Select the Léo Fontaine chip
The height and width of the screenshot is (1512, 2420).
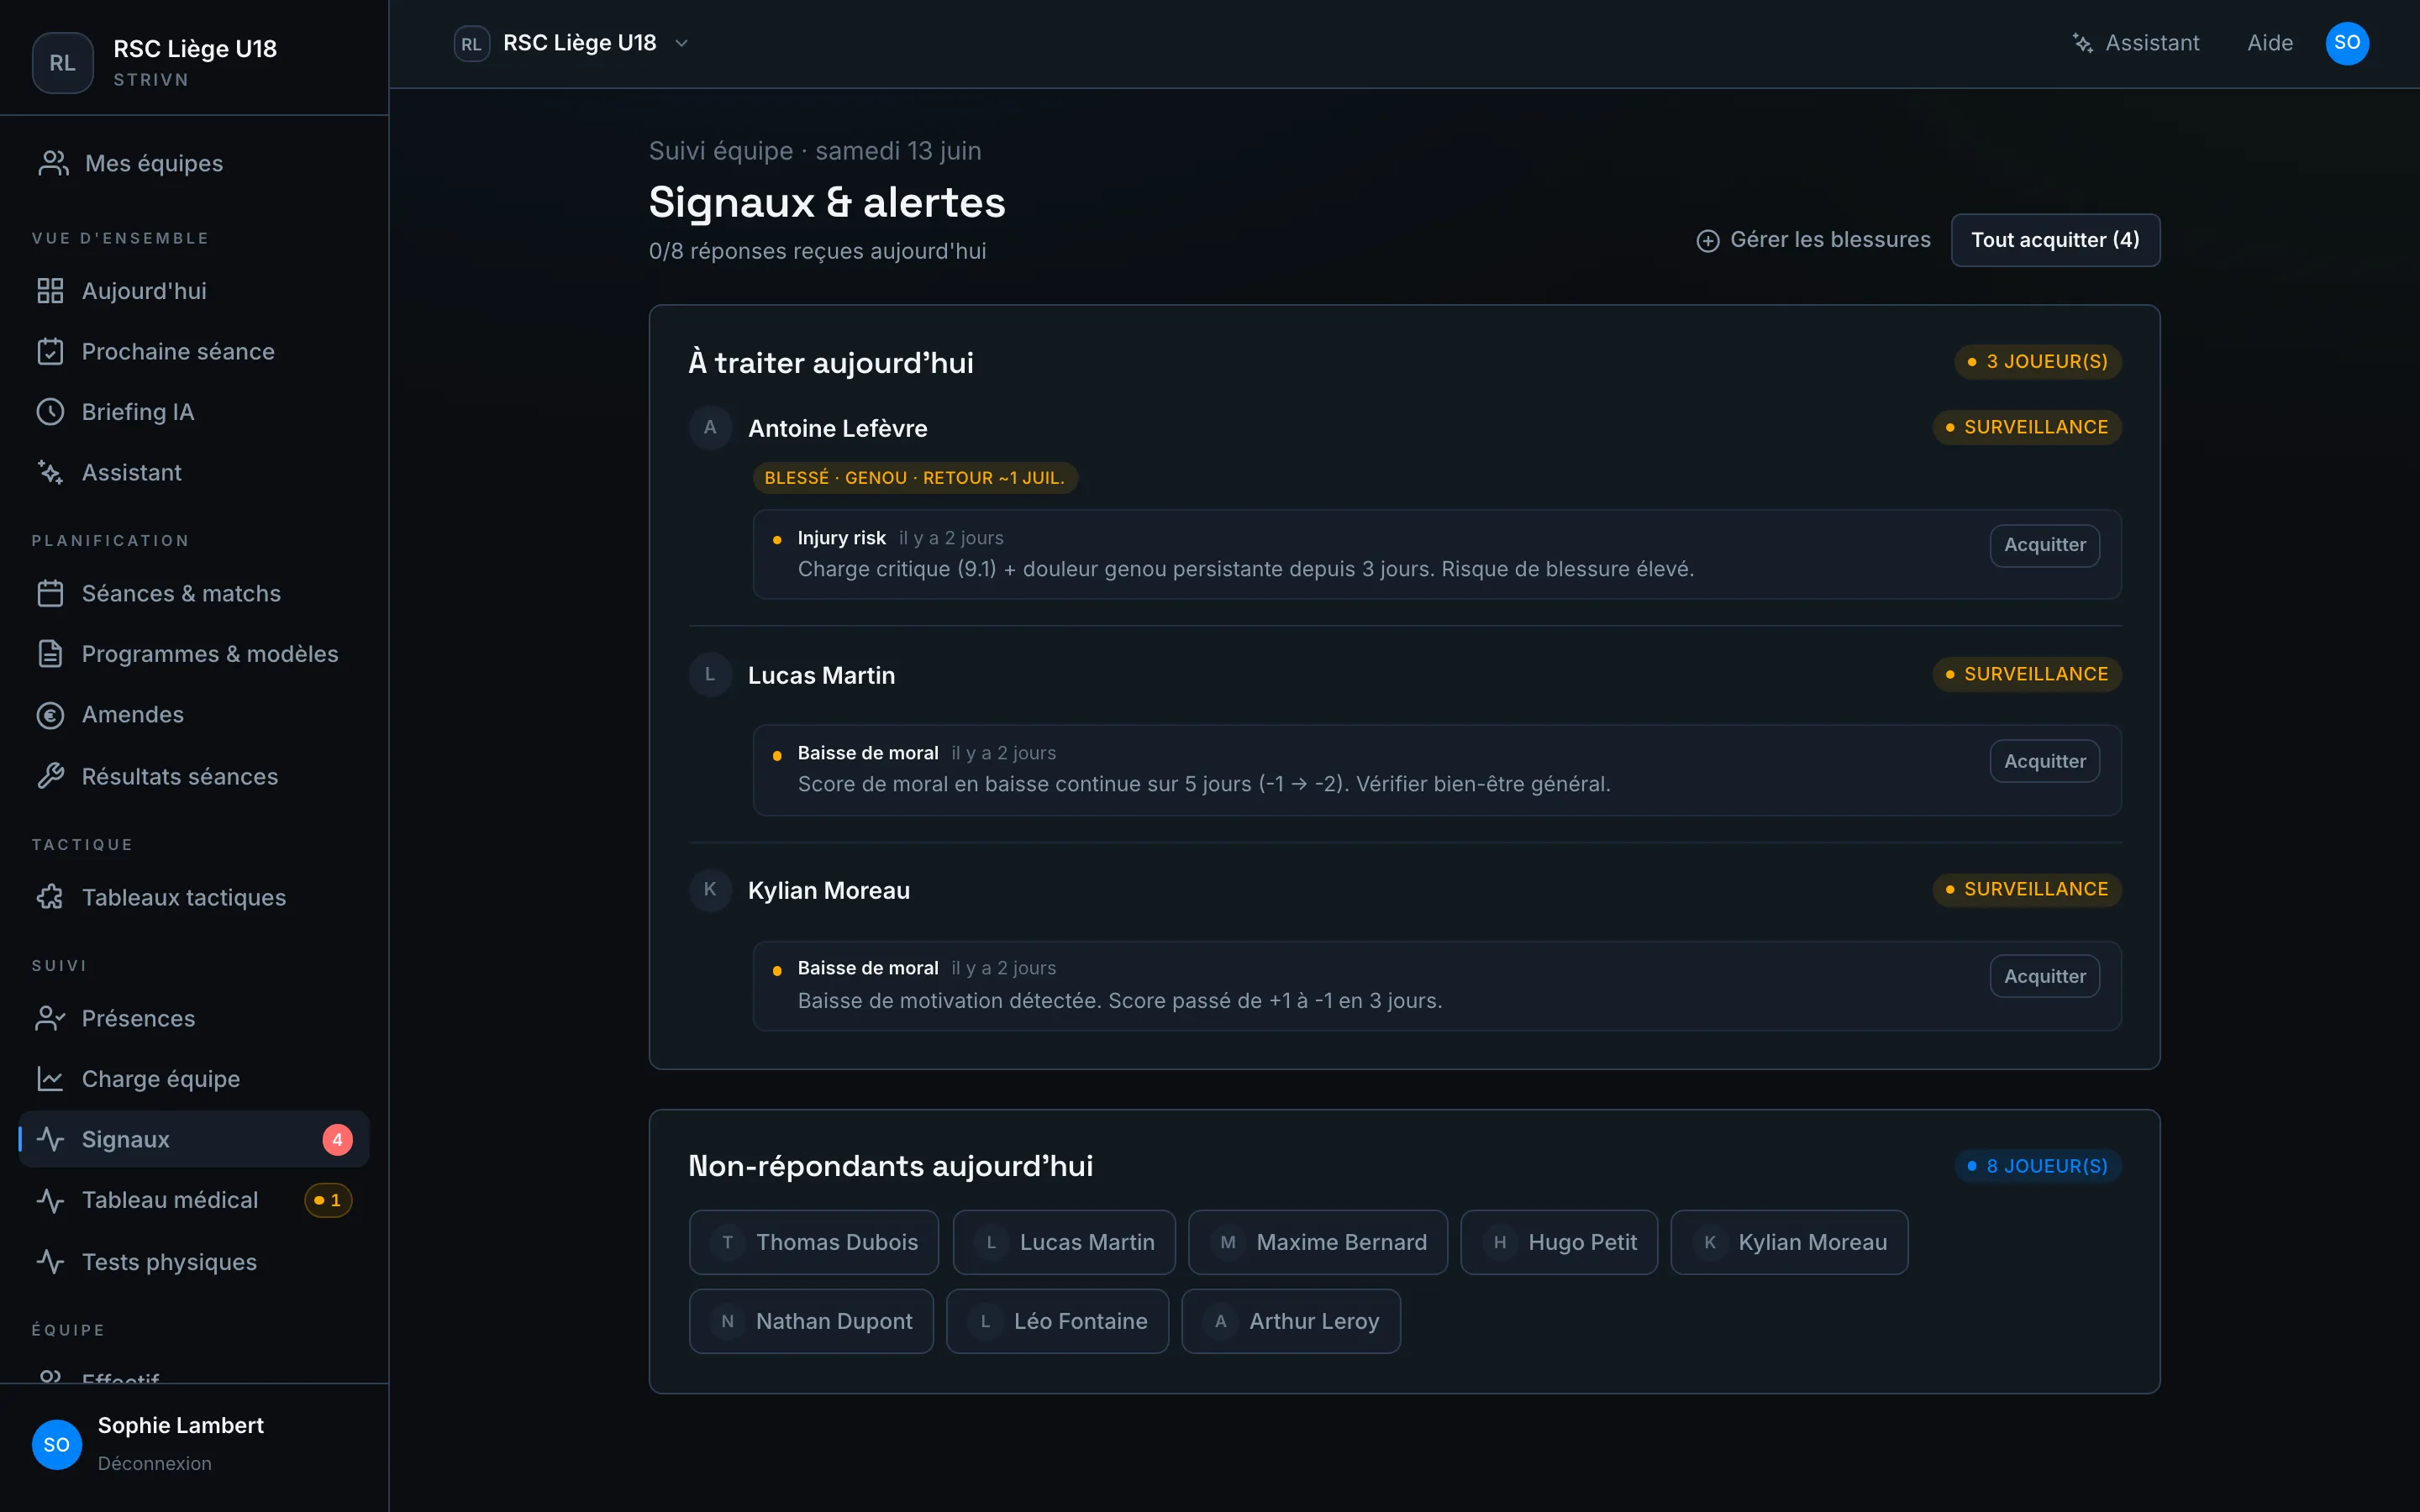[1057, 1321]
